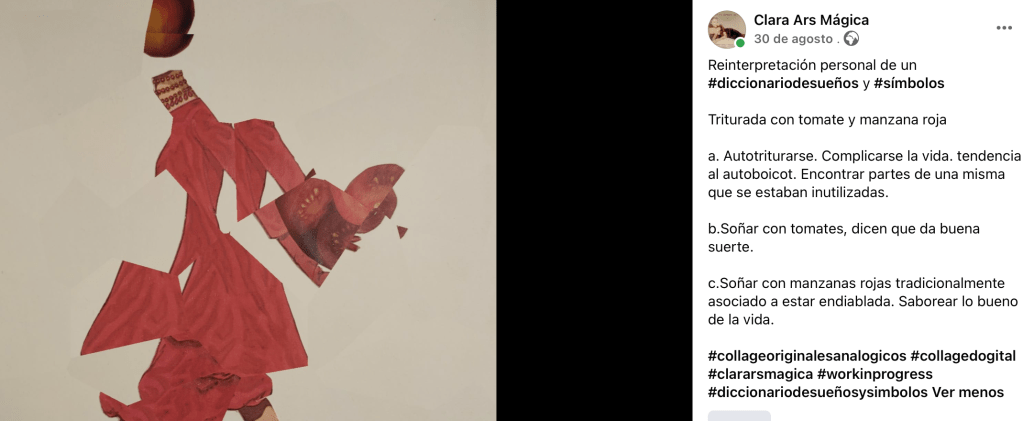
Task: Click the apple at the collage top
Action: [x=169, y=26]
